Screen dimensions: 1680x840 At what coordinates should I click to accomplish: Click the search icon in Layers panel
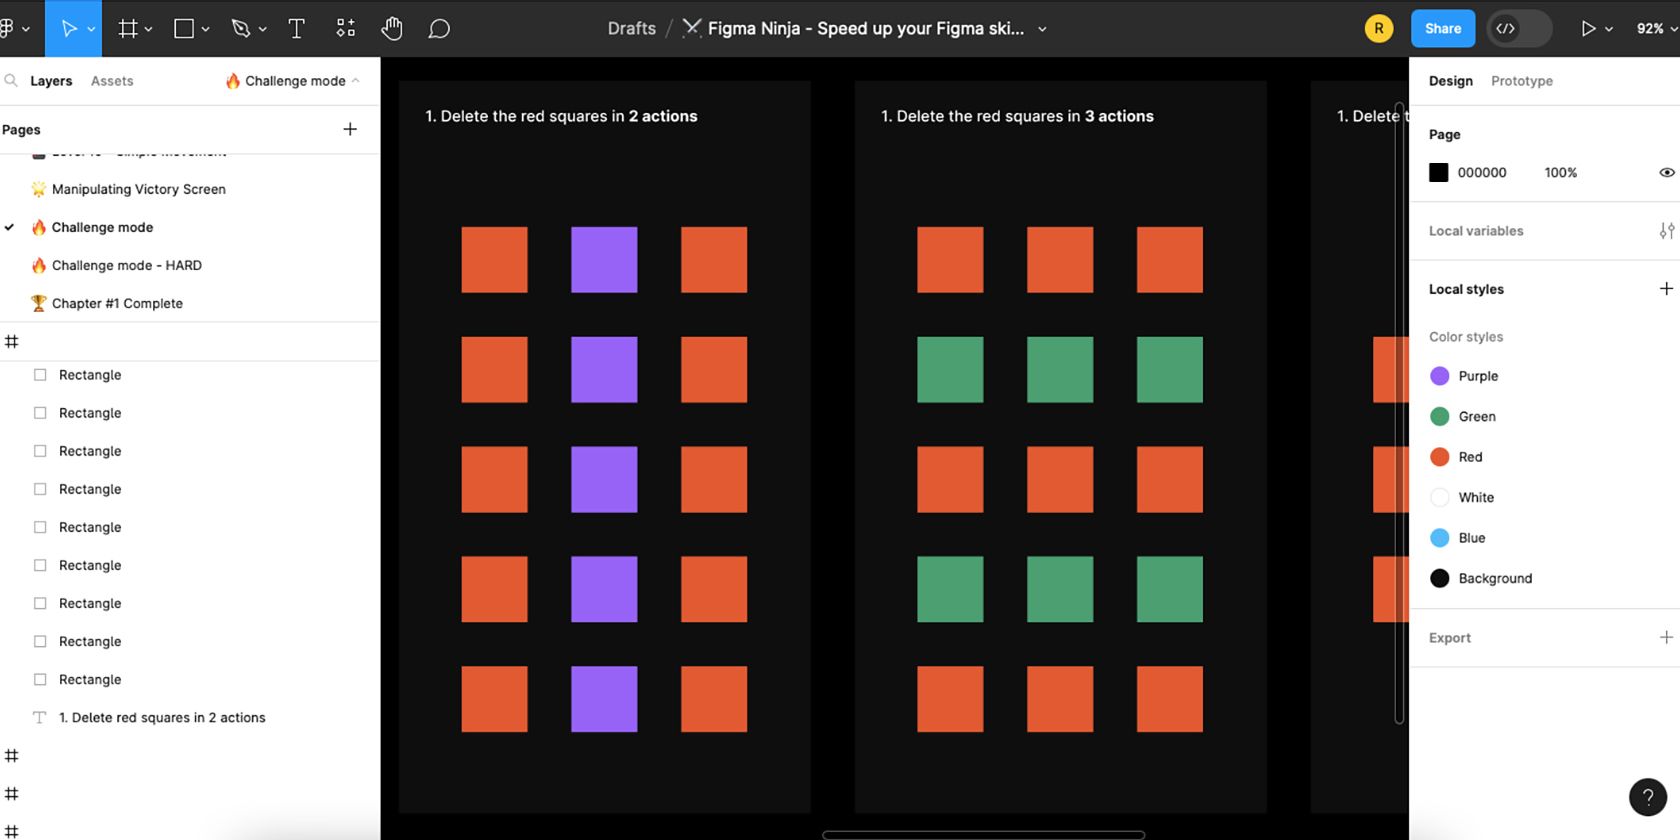point(11,81)
